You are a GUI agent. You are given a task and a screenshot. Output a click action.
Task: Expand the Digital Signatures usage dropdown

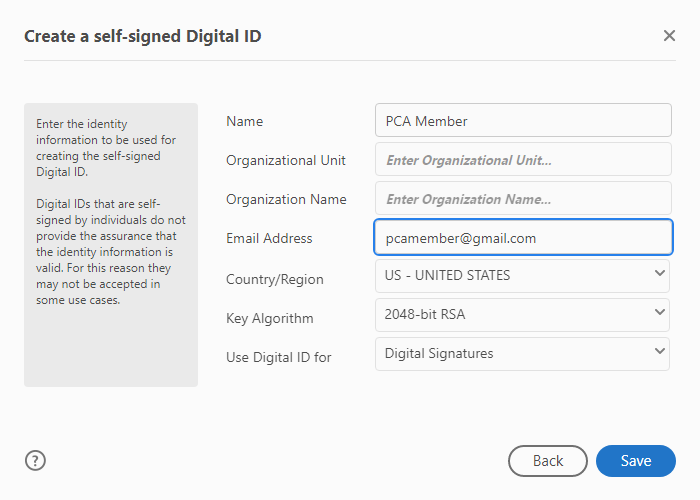[x=522, y=353]
